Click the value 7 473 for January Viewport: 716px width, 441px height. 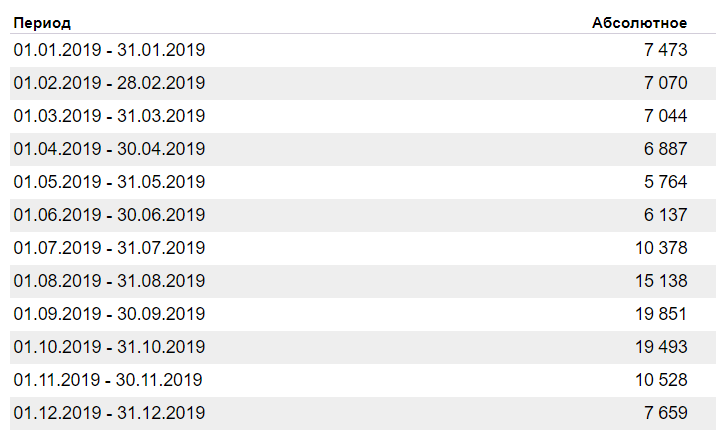click(x=666, y=49)
